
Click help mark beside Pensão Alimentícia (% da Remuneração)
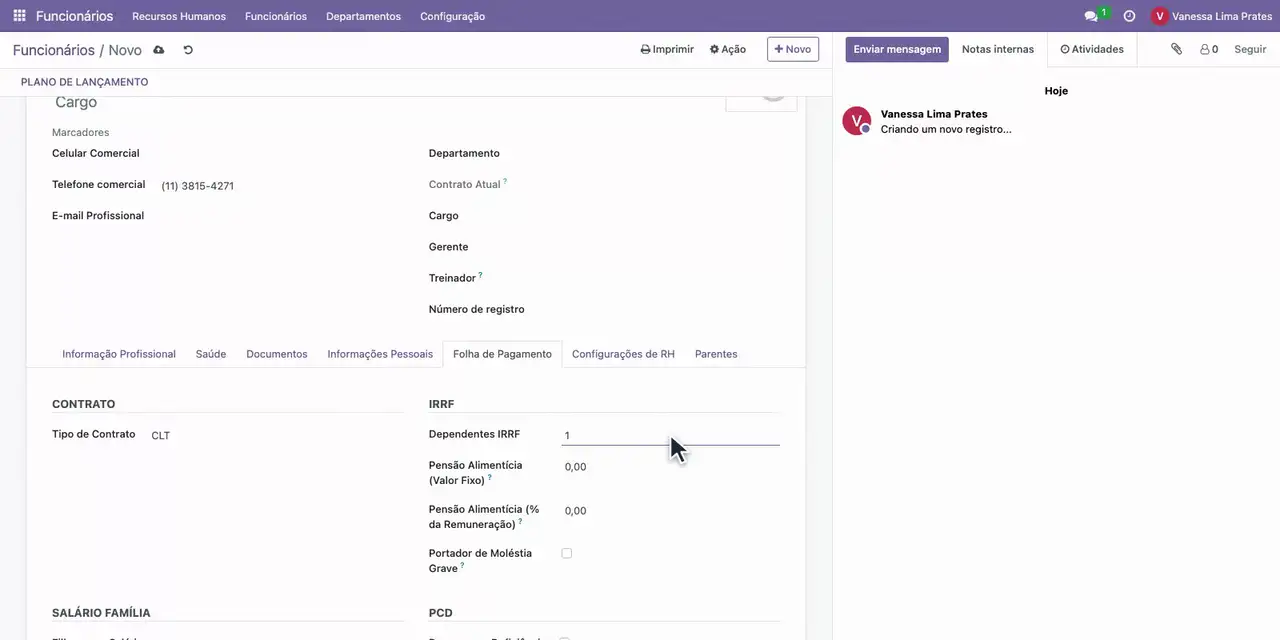(x=520, y=521)
